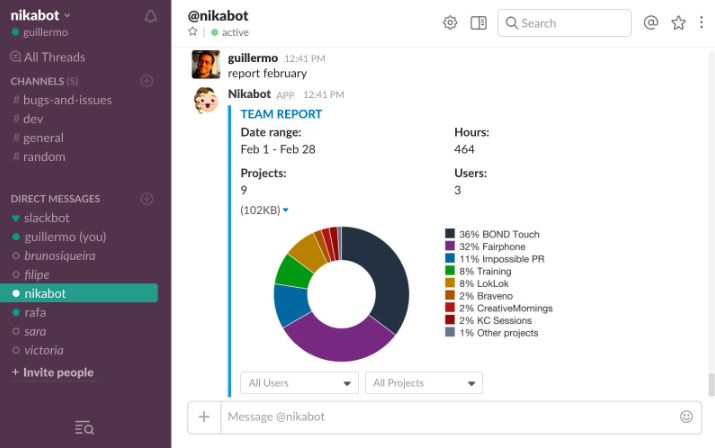Click the '2% Braveno' legend text
The height and width of the screenshot is (448, 715).
[486, 296]
